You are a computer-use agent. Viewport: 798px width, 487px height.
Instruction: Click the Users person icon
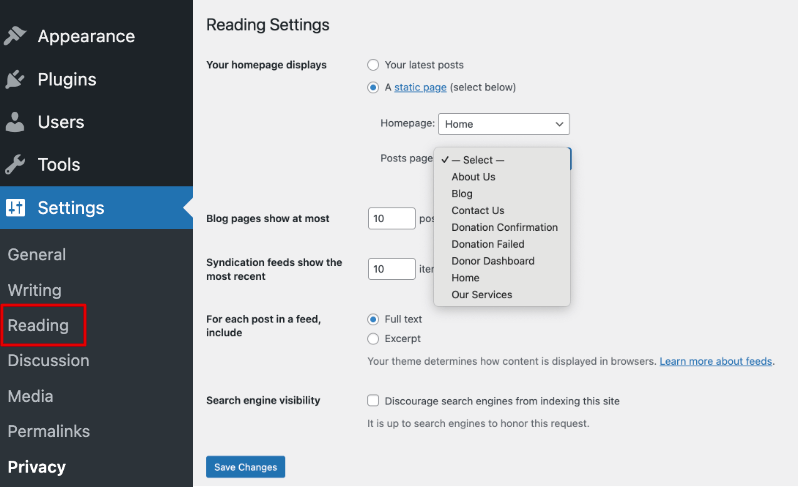(x=15, y=122)
